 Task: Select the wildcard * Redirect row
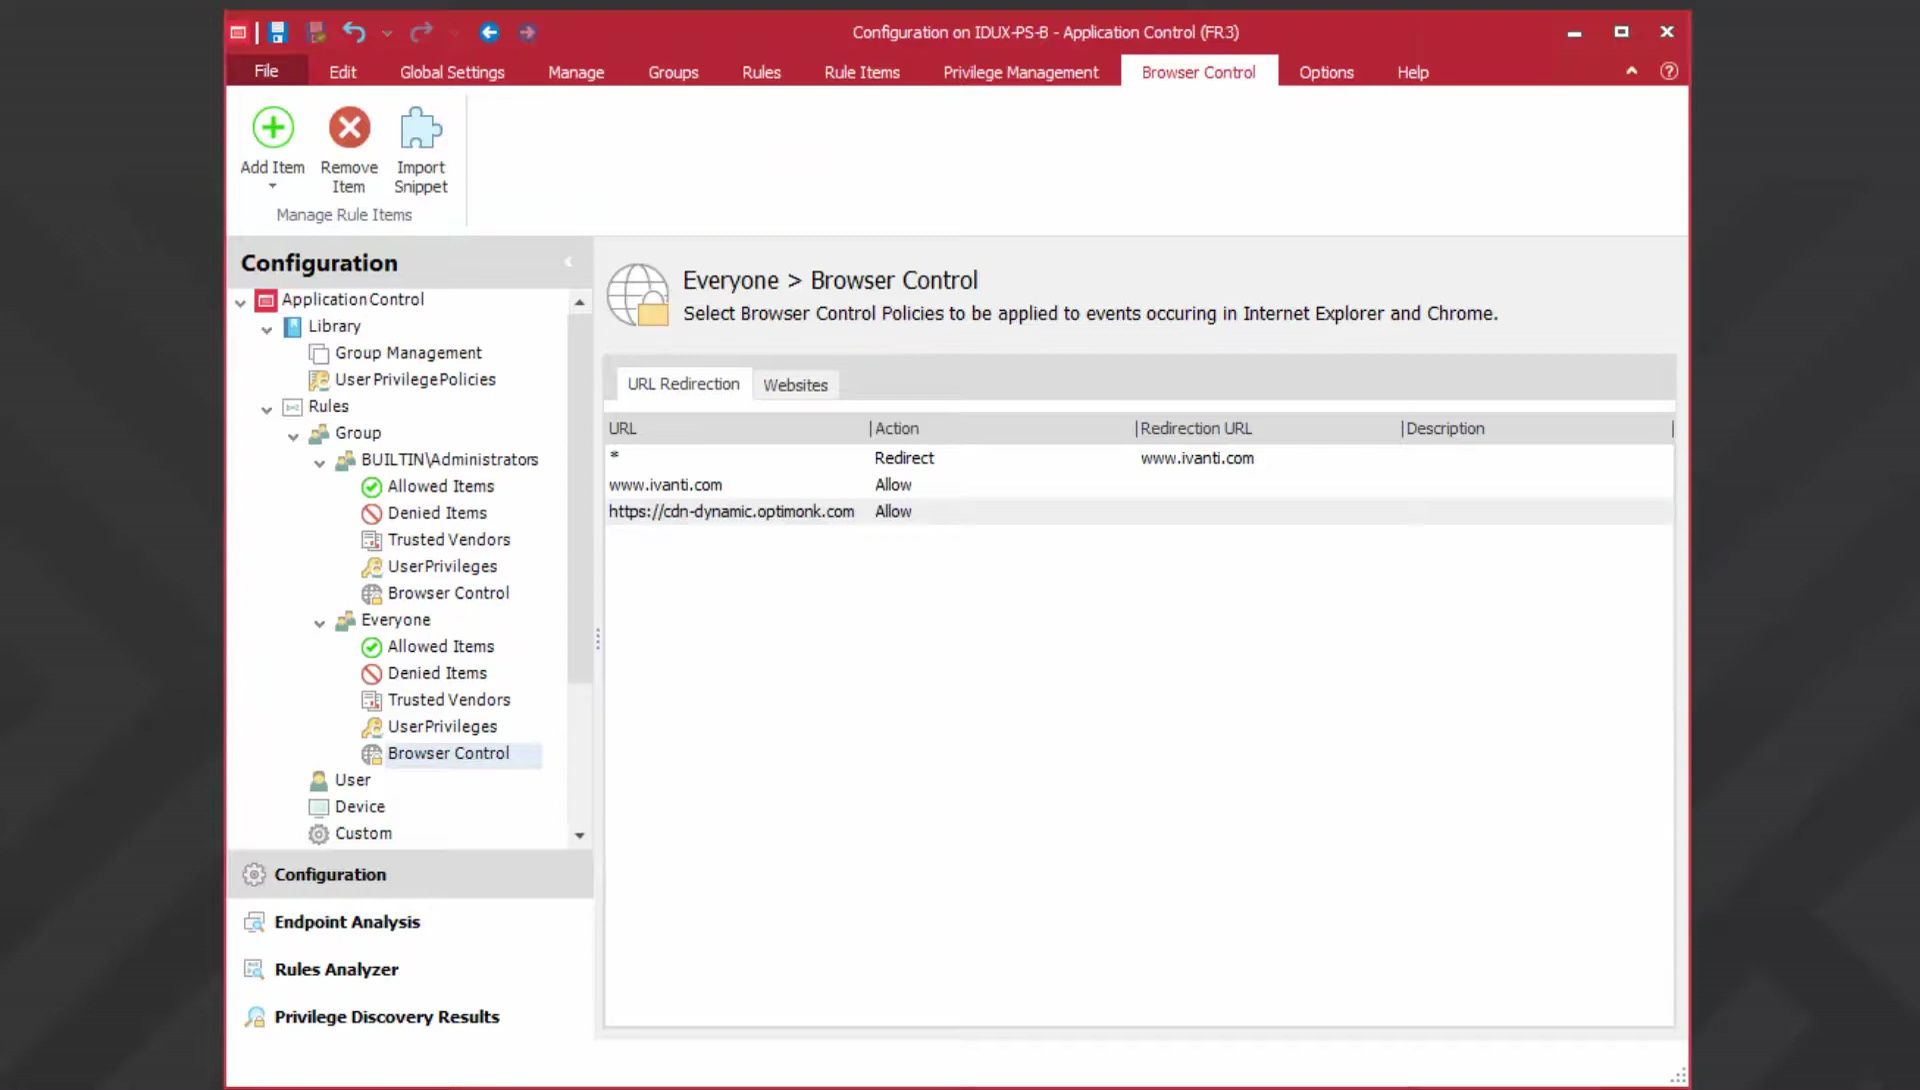coord(1138,458)
